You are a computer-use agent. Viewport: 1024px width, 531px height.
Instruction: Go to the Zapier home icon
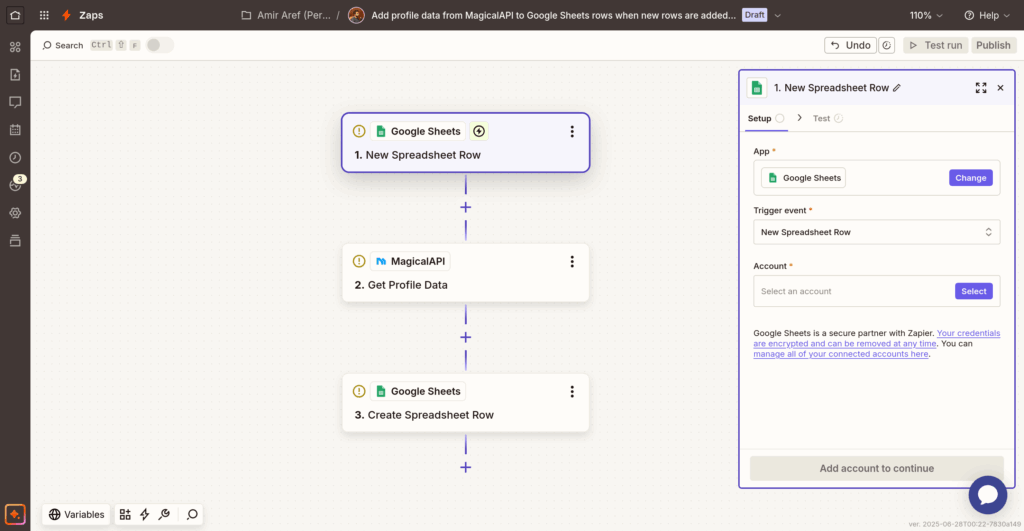tap(15, 15)
